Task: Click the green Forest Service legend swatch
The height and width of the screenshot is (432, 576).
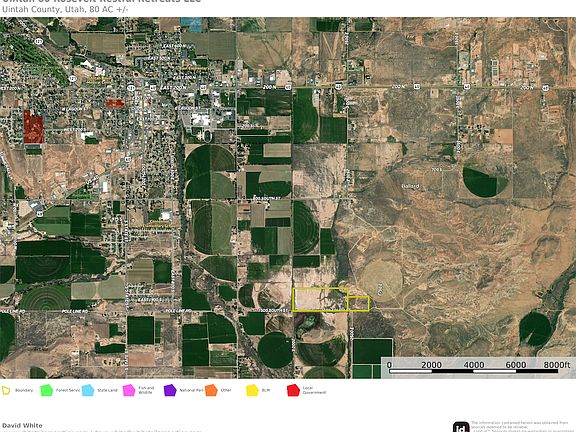Action: [47, 390]
